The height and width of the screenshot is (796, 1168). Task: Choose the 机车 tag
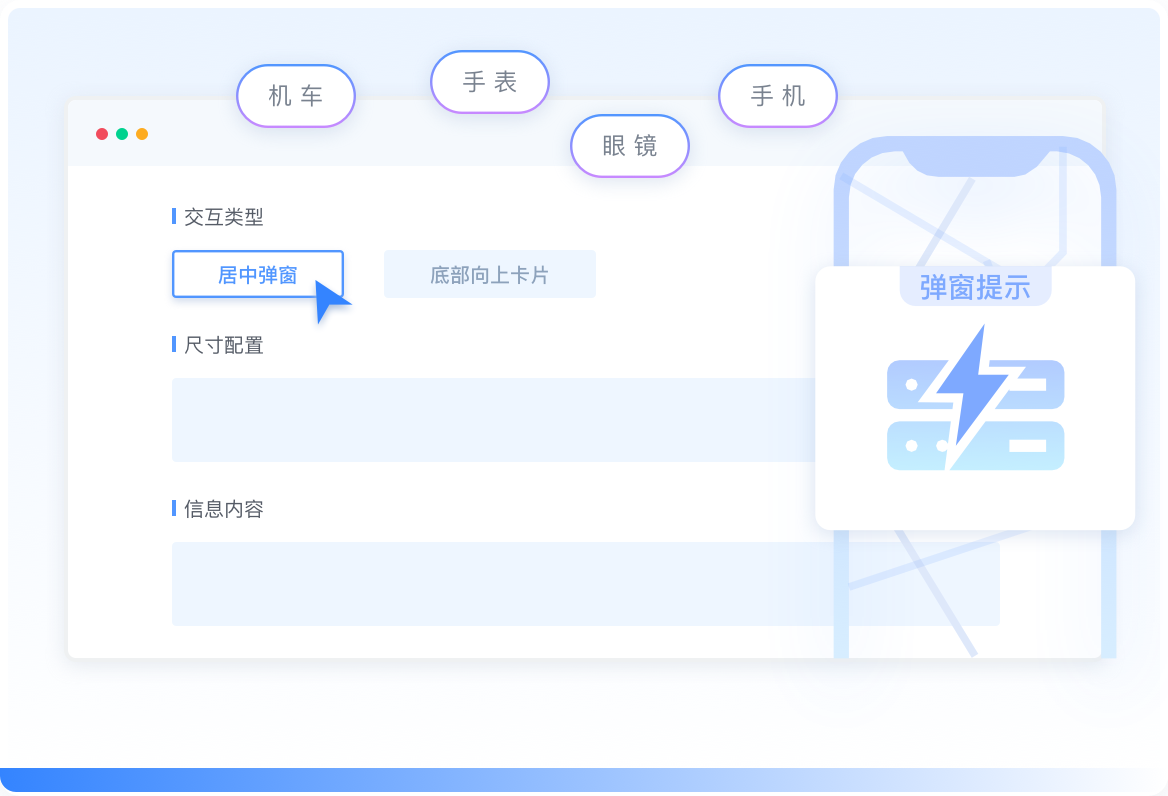point(296,96)
